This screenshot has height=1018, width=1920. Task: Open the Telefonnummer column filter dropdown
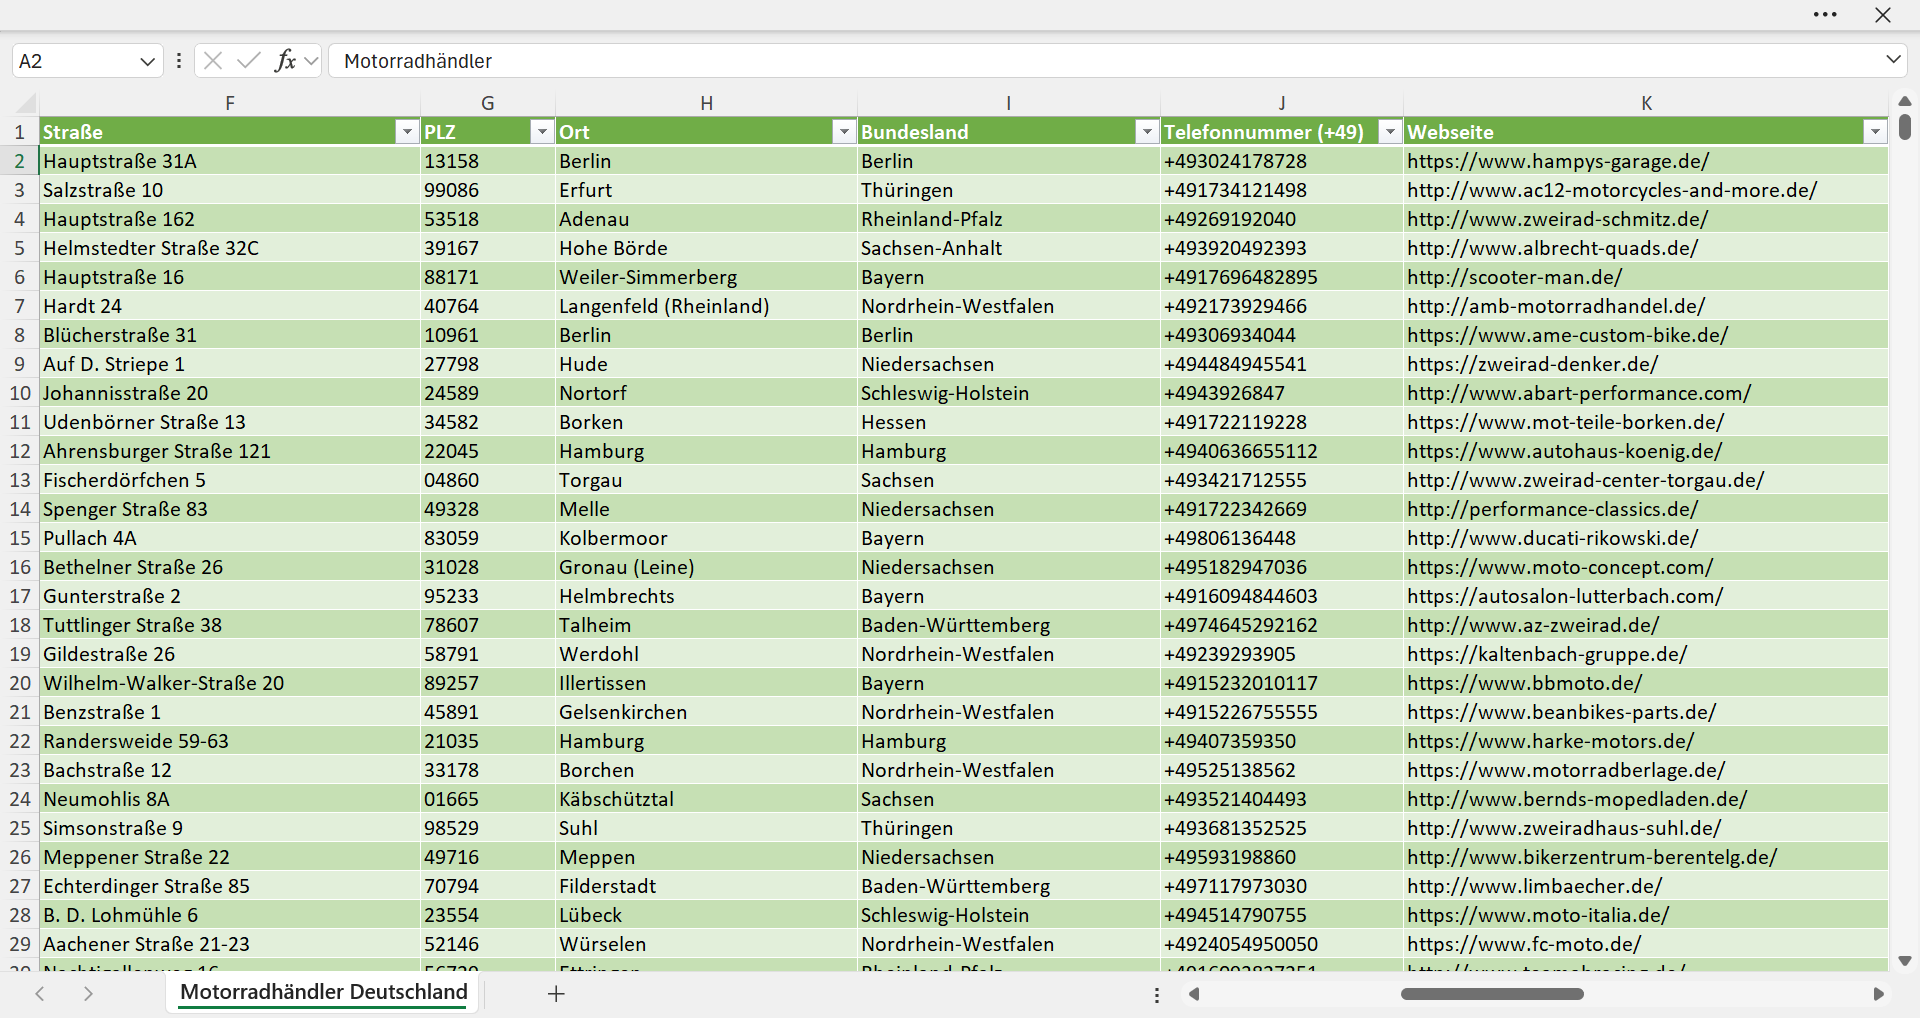pos(1390,132)
